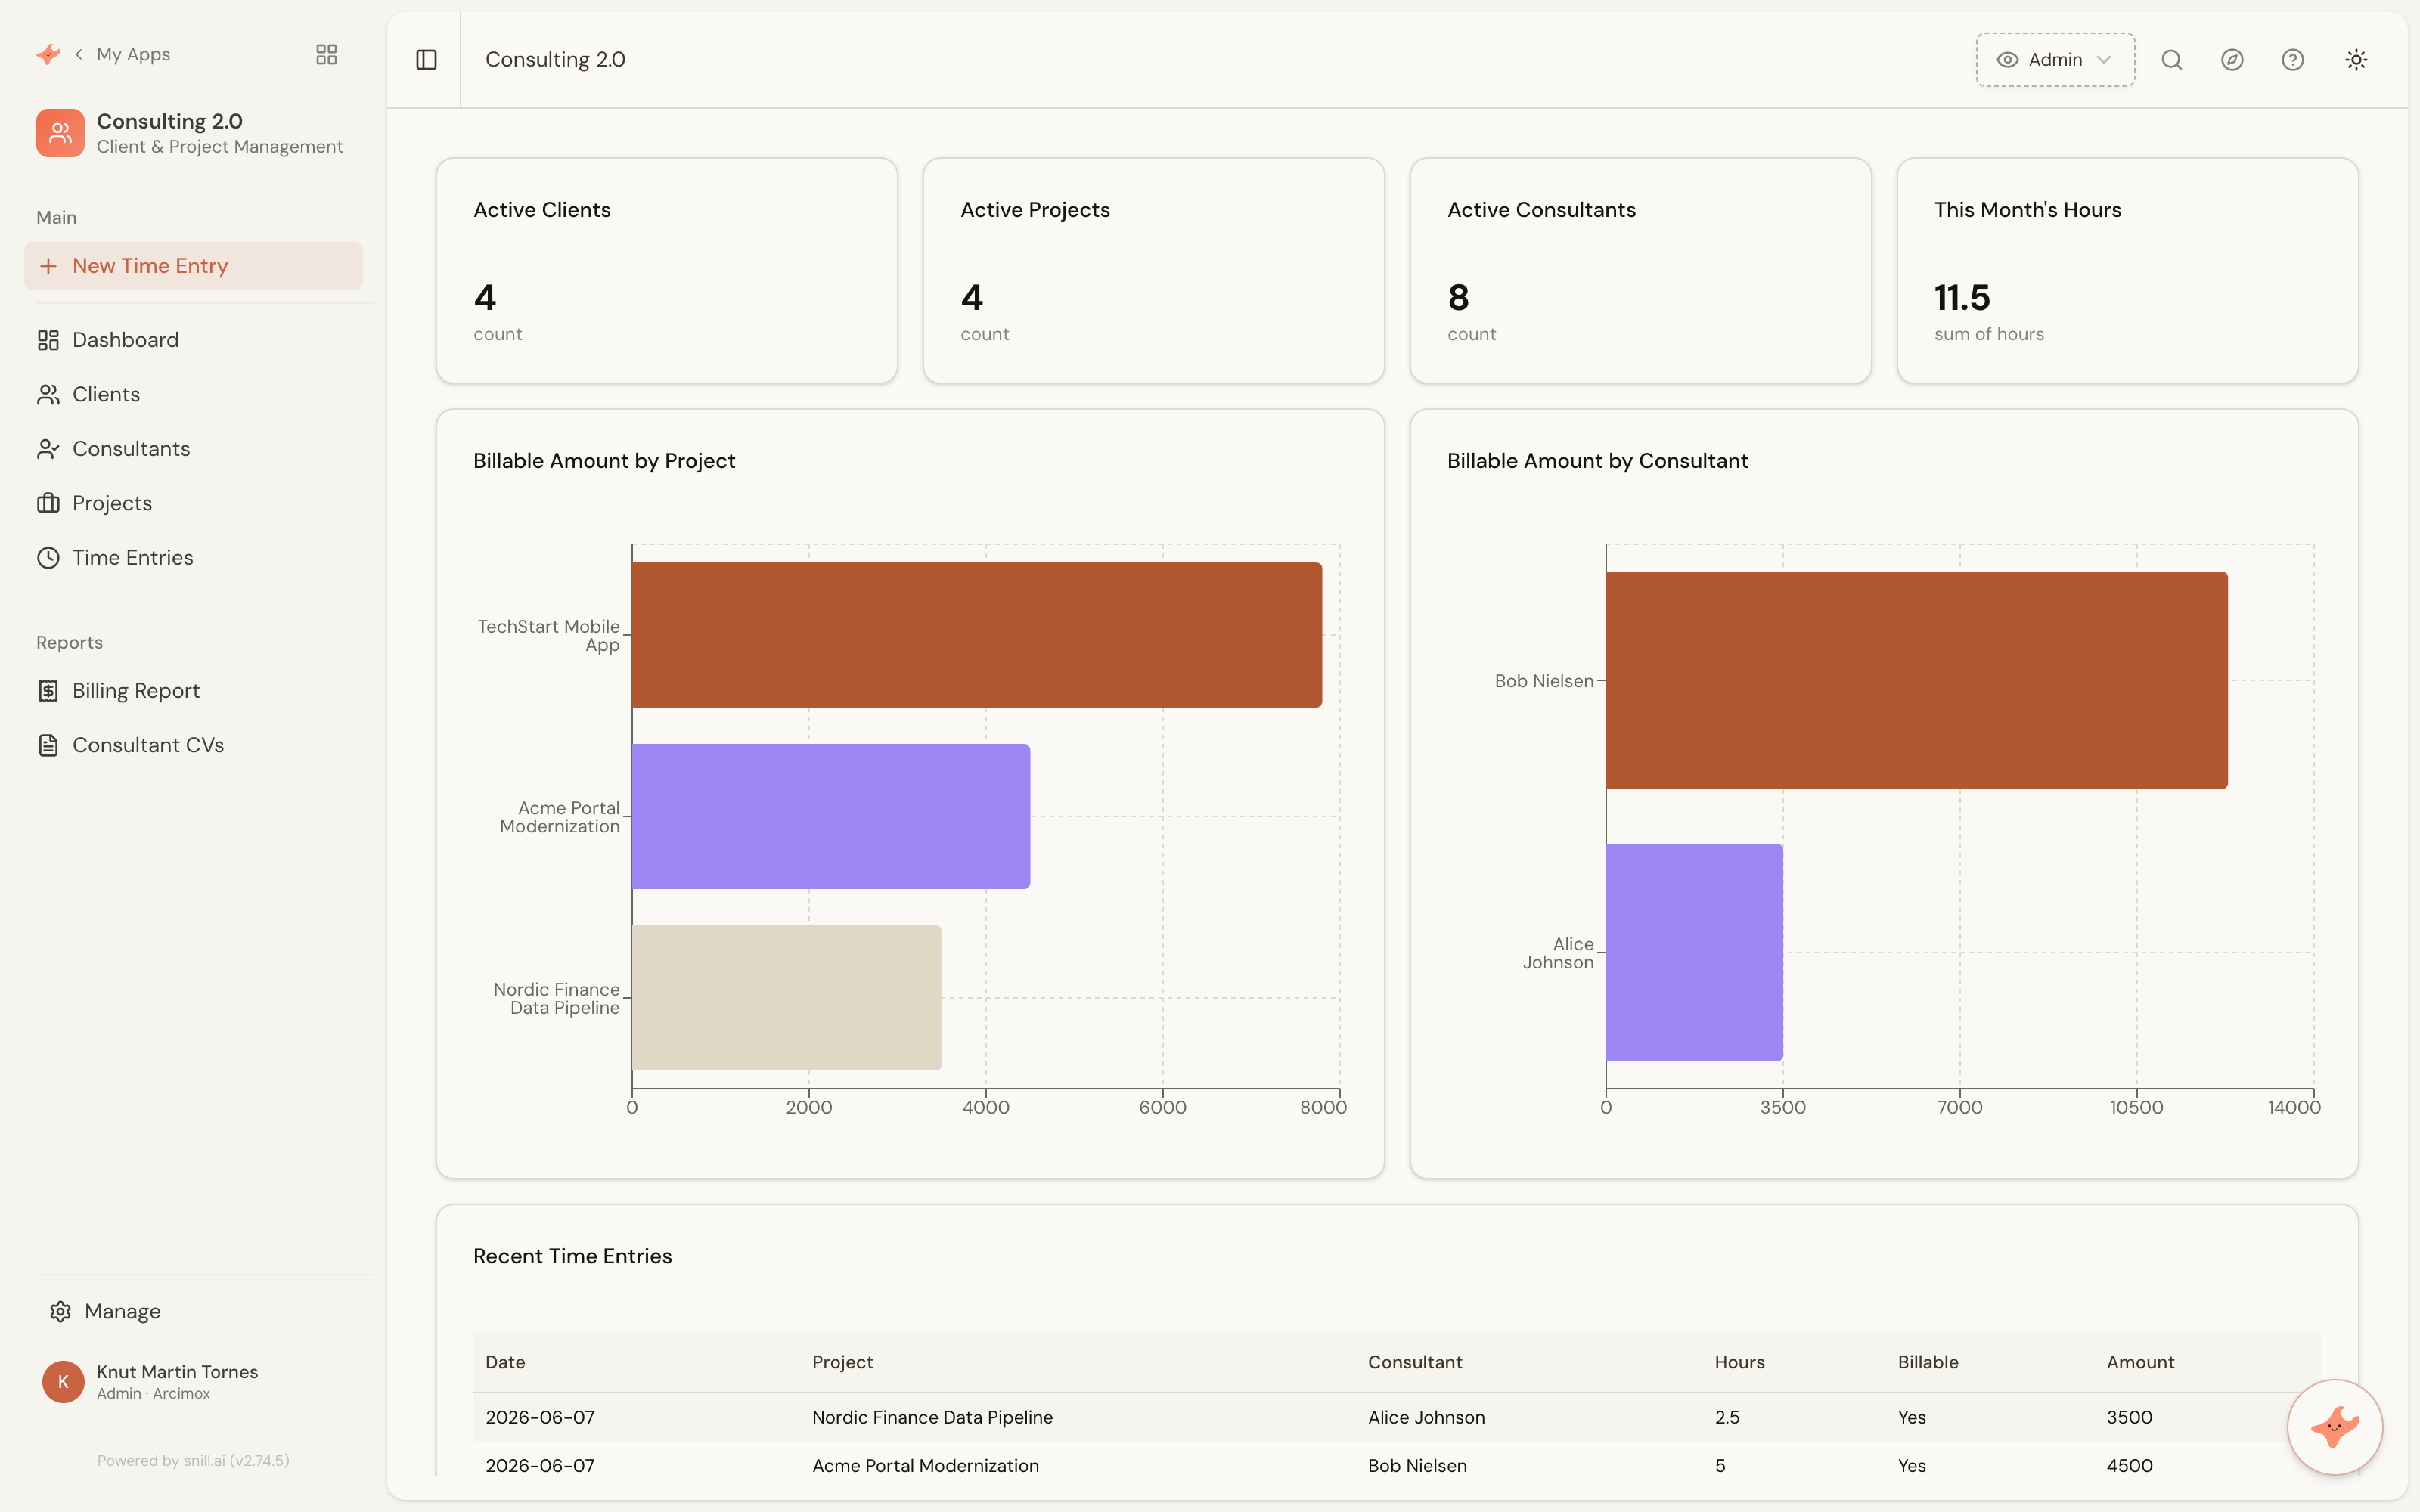Click the search magnifier icon
This screenshot has height=1512, width=2420.
pyautogui.click(x=2172, y=60)
